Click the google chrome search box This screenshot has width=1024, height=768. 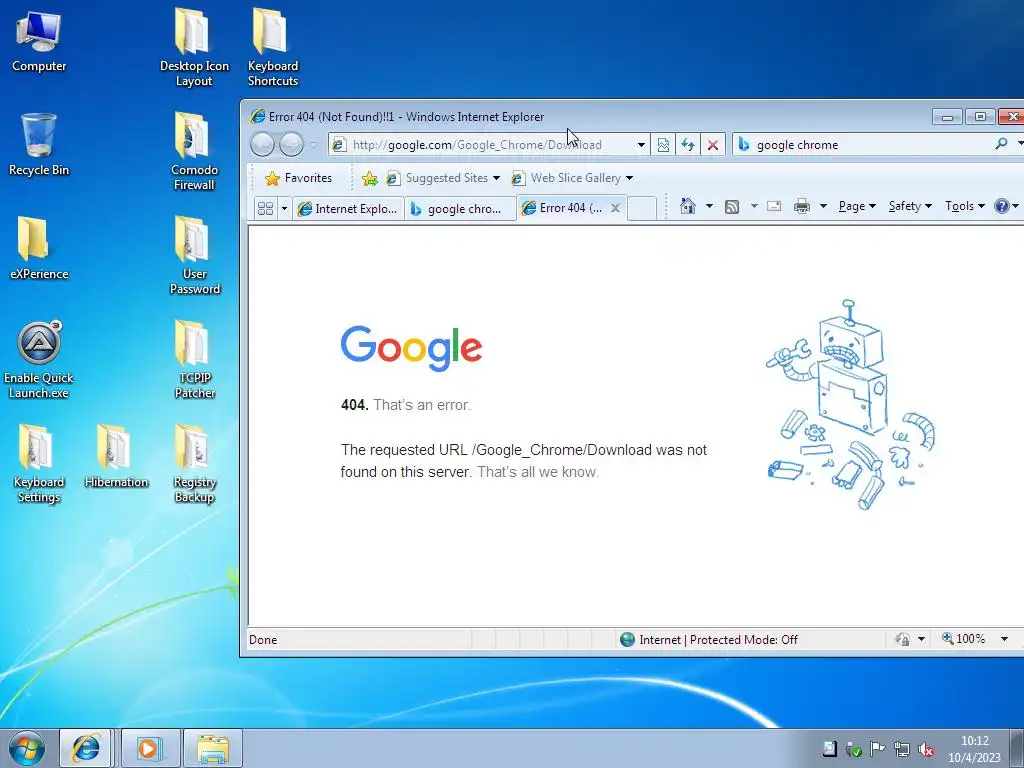tap(871, 145)
